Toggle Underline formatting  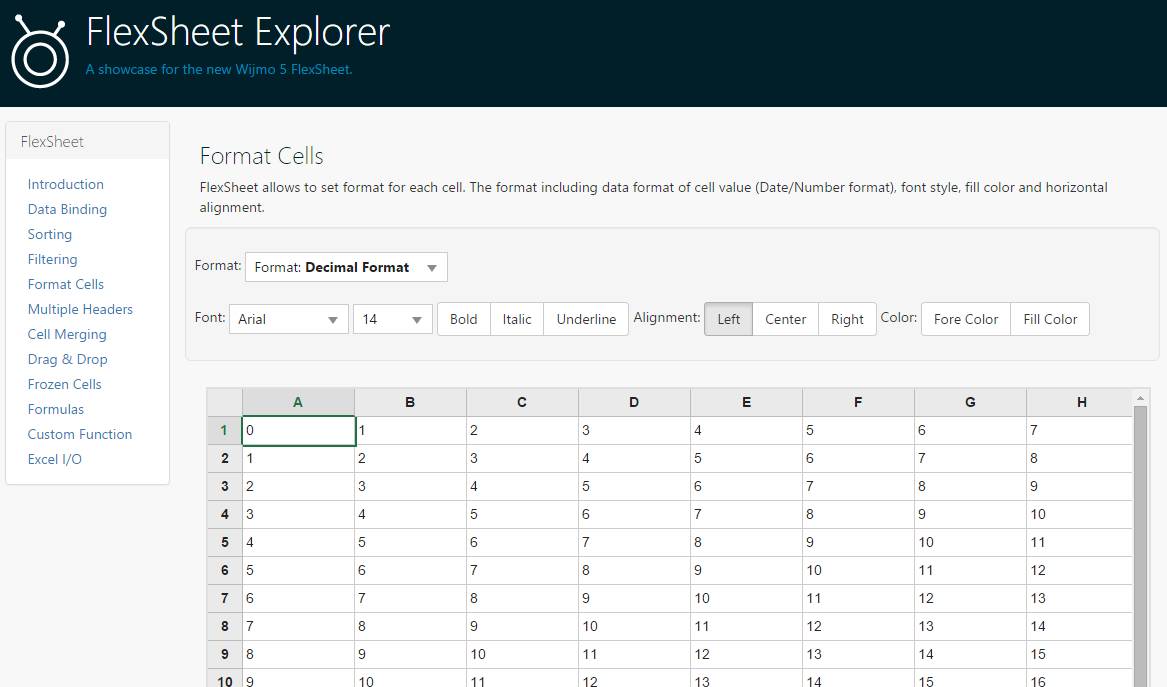click(x=586, y=319)
